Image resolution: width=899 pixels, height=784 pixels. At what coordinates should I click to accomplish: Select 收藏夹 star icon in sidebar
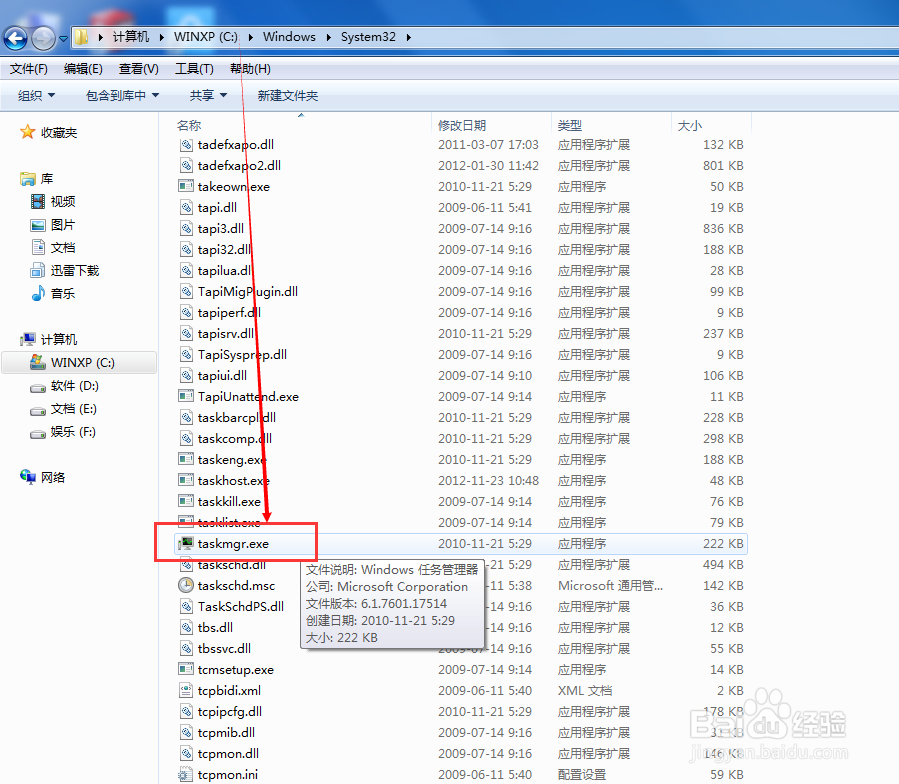28,132
